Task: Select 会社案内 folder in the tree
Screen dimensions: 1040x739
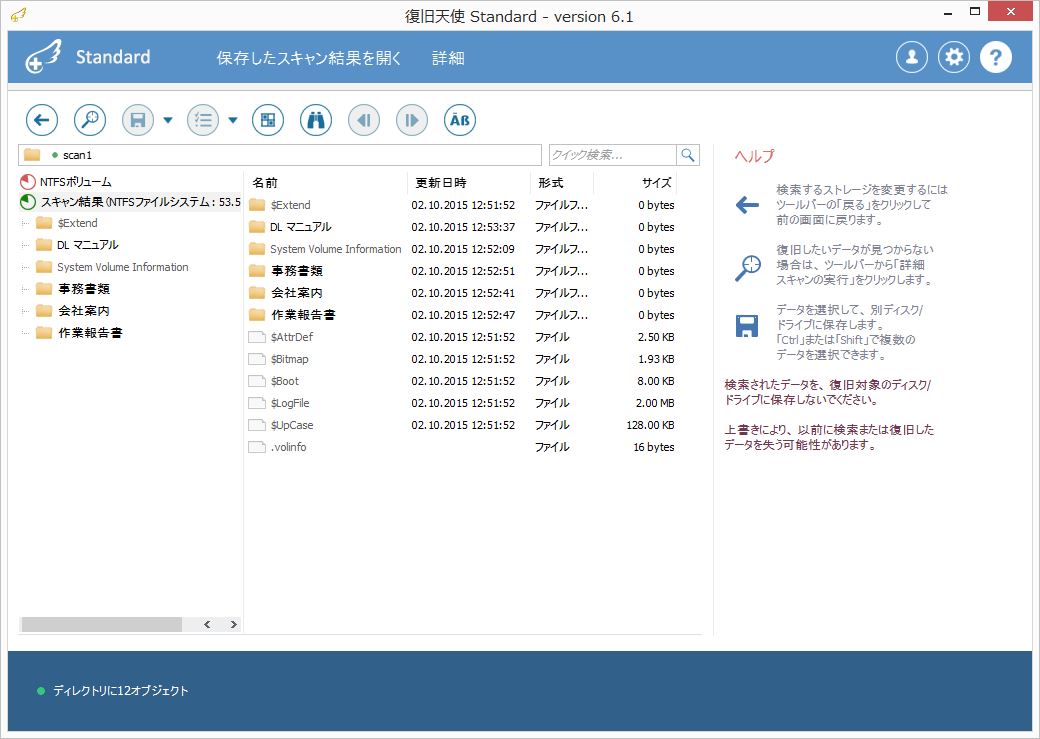Action: coord(73,311)
